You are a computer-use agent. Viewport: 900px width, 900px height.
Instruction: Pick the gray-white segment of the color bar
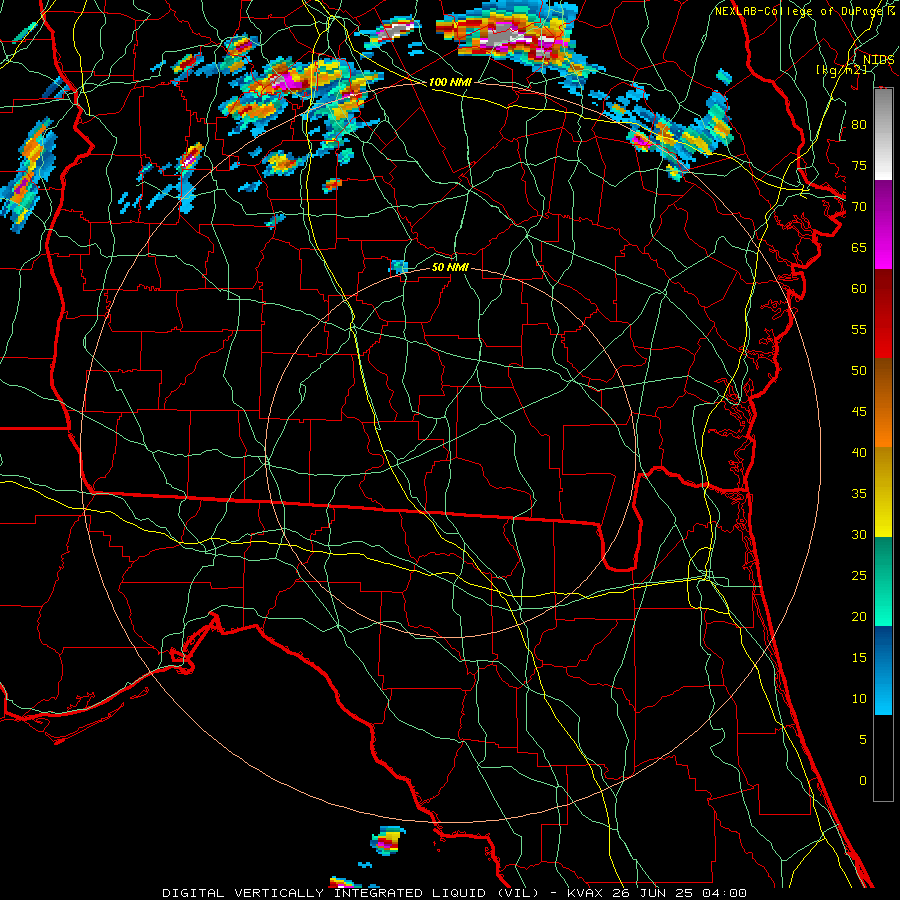pos(883,135)
